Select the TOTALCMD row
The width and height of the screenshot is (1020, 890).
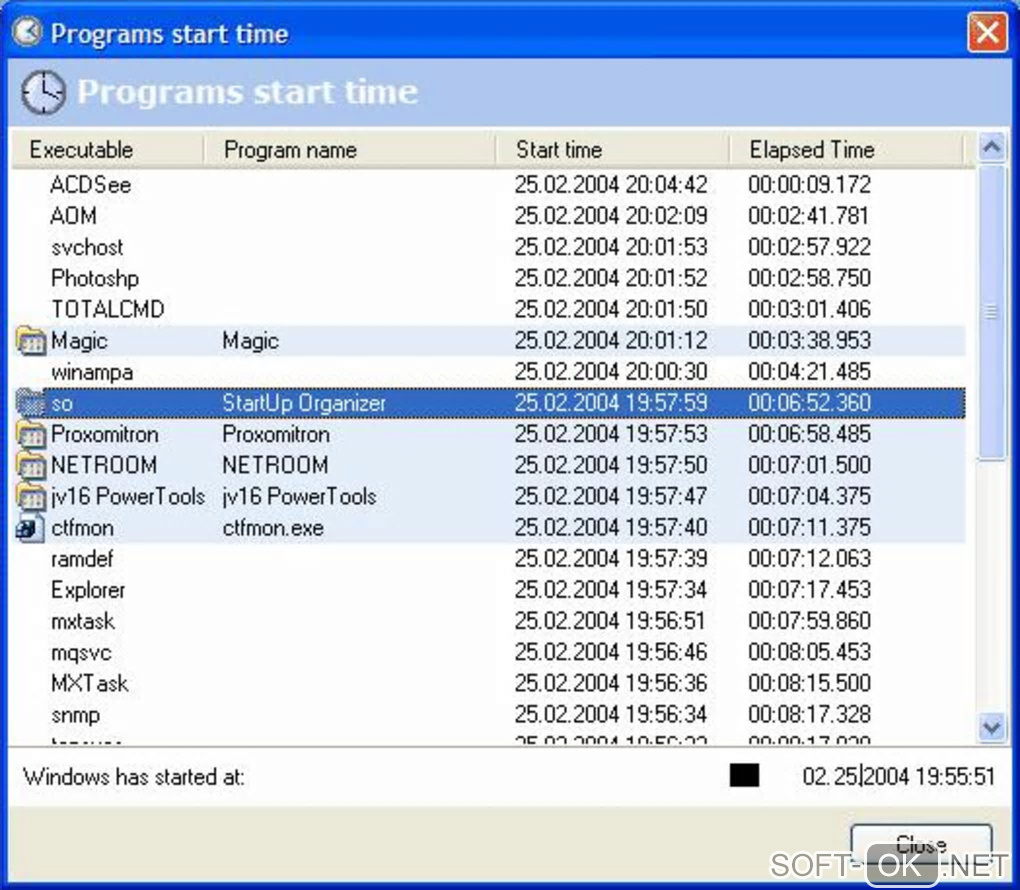tap(489, 310)
